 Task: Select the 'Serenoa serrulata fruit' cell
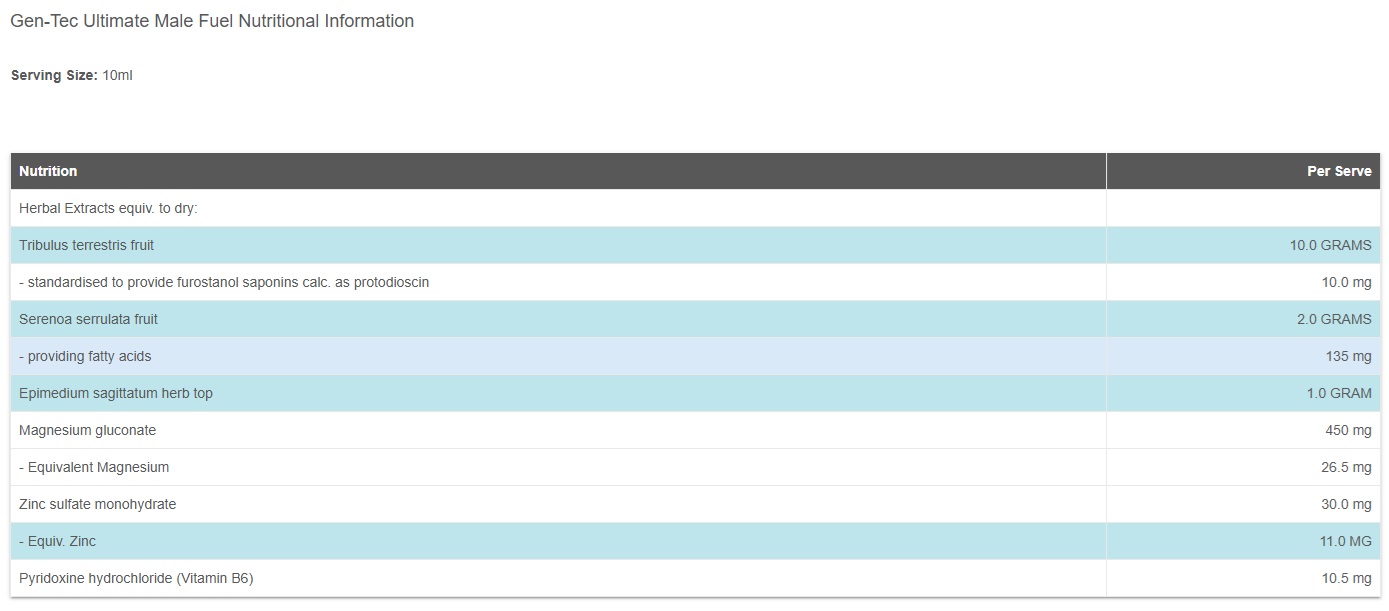(558, 319)
